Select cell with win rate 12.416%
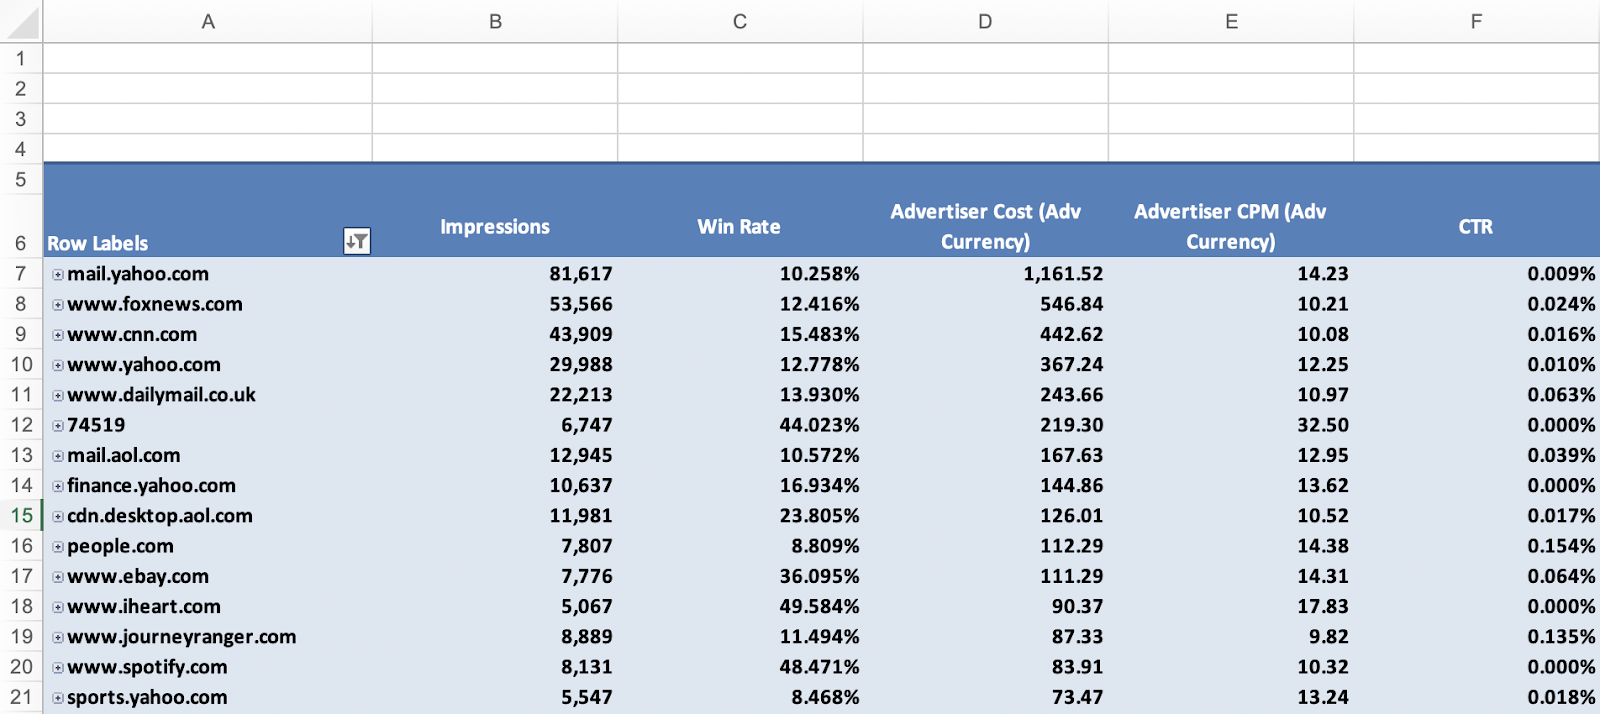The height and width of the screenshot is (714, 1600). pos(740,304)
